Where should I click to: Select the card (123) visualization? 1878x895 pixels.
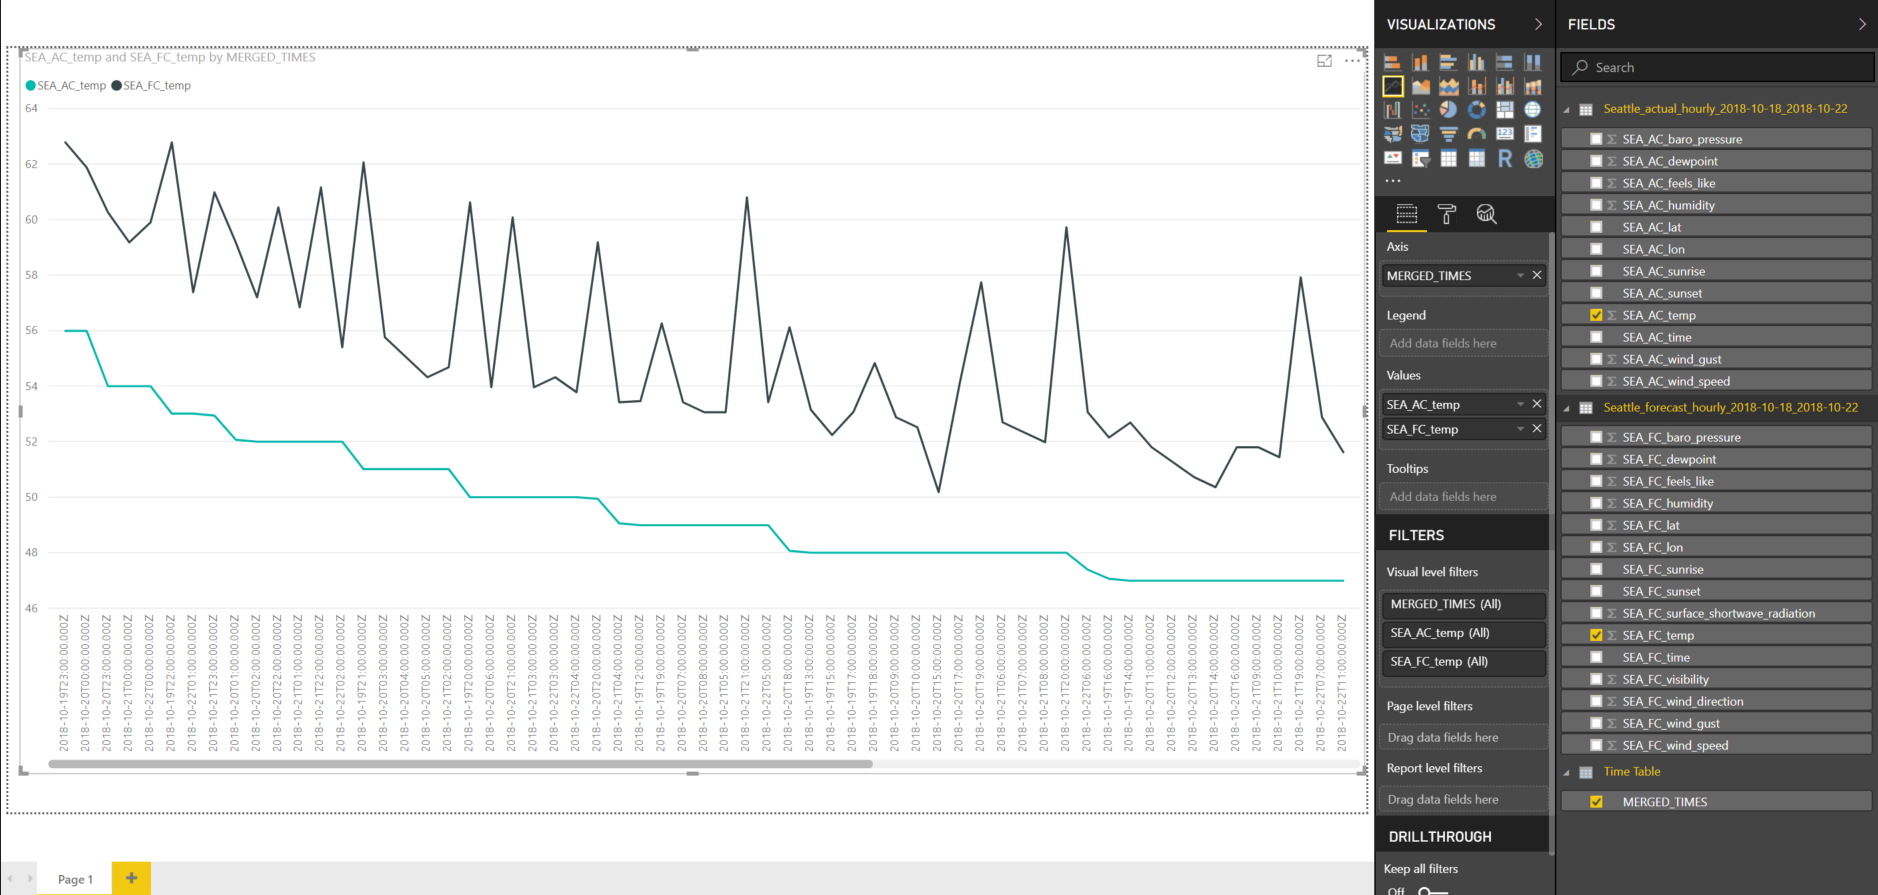click(x=1505, y=133)
